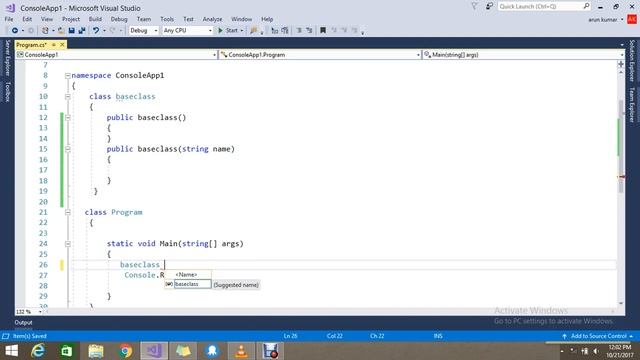The width and height of the screenshot is (640, 360).
Task: Collapse the Main method outline
Action: pyautogui.click(x=68, y=244)
